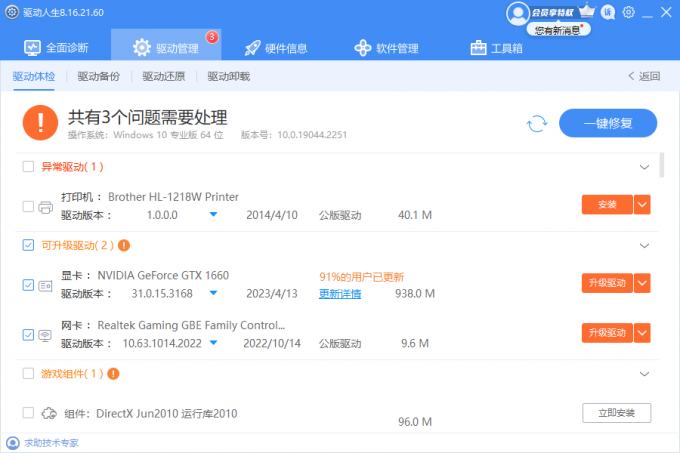Click the red 3 badge on 驱动管理

pyautogui.click(x=212, y=37)
